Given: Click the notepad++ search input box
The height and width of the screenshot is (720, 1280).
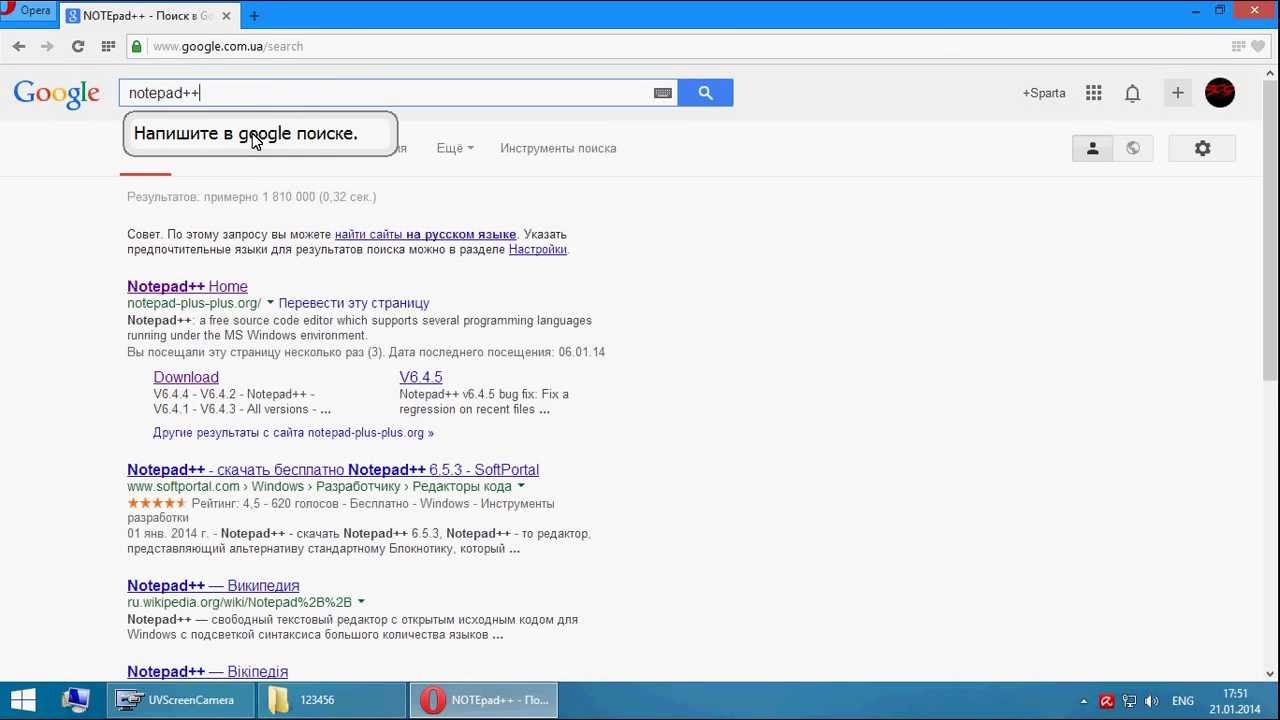Looking at the screenshot, I should pyautogui.click(x=385, y=93).
